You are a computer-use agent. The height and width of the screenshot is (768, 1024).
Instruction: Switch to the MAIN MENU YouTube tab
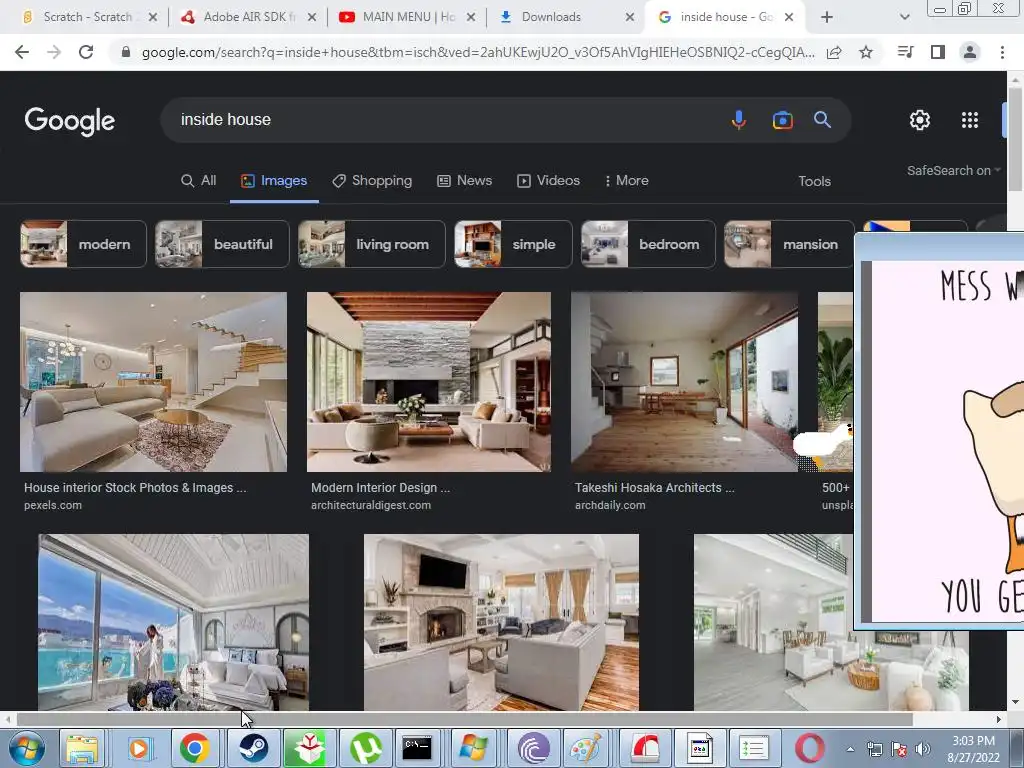(x=406, y=17)
